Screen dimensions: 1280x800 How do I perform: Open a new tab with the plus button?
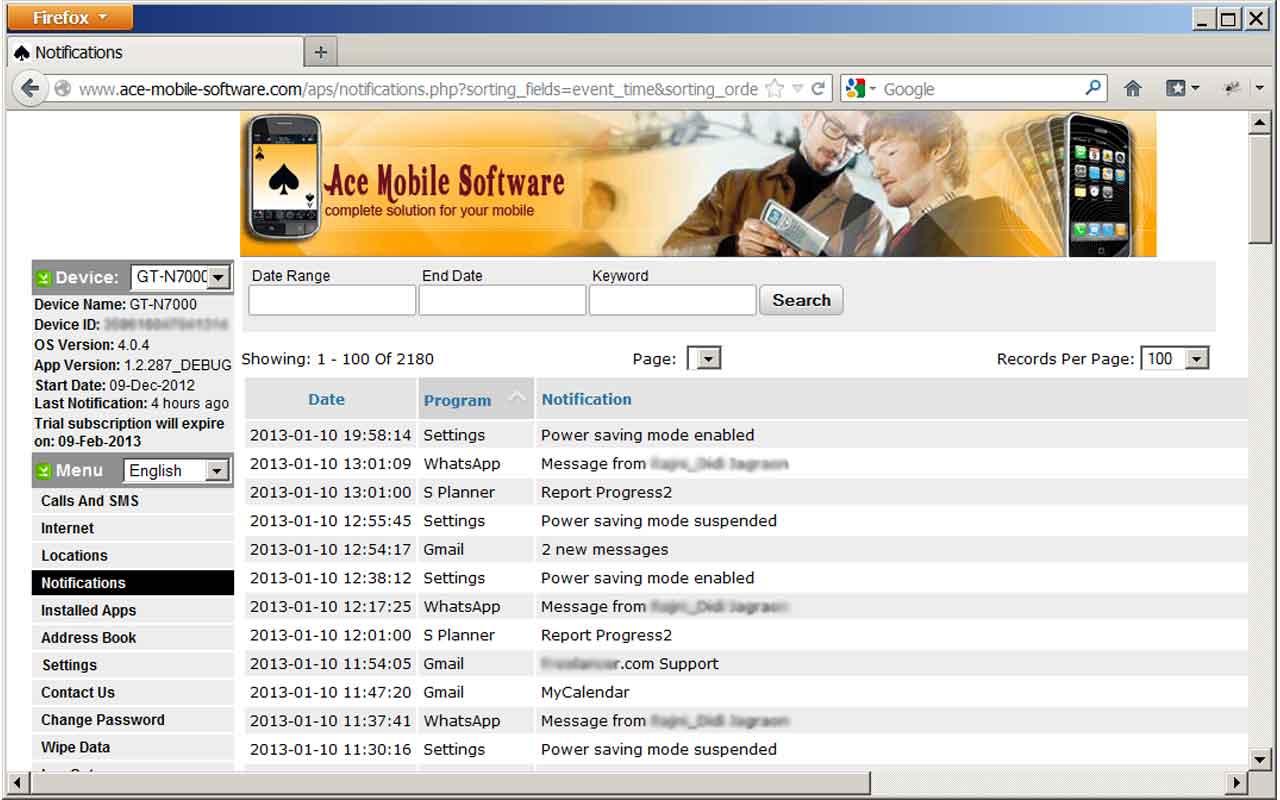(x=320, y=52)
